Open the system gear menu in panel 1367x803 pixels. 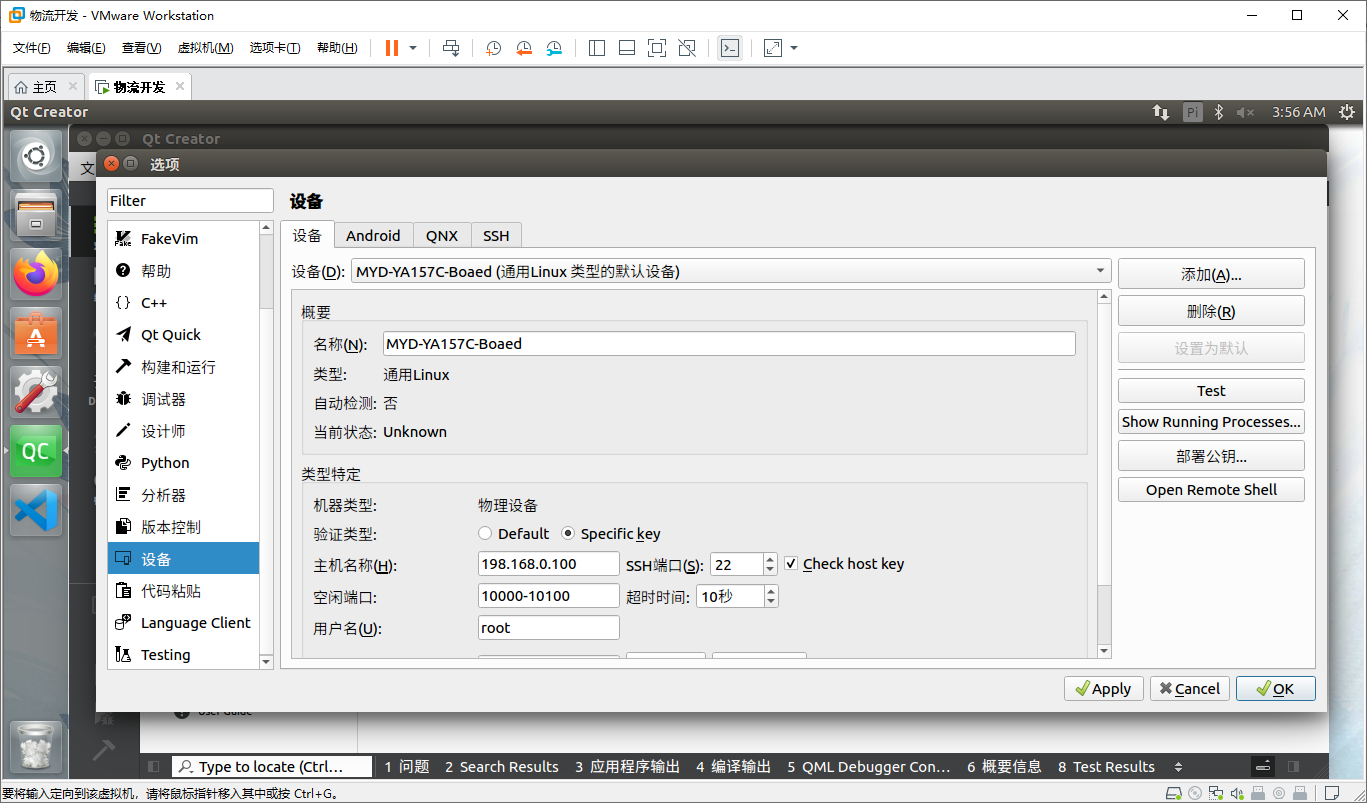click(1347, 112)
